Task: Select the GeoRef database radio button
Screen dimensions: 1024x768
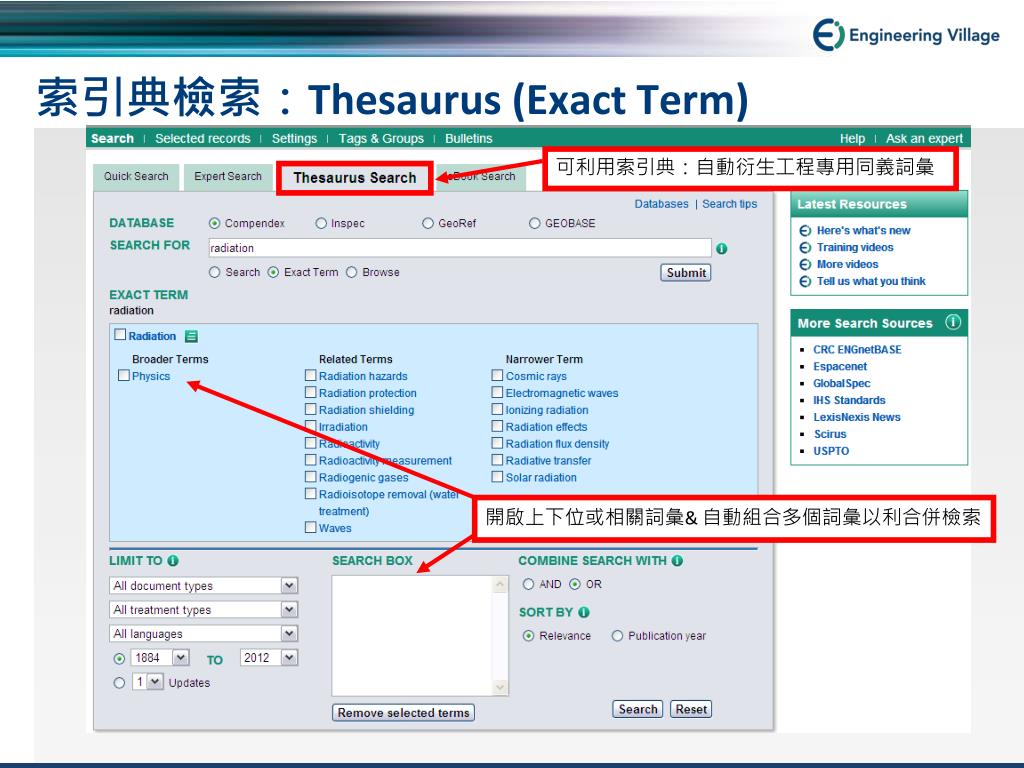Action: pyautogui.click(x=428, y=223)
